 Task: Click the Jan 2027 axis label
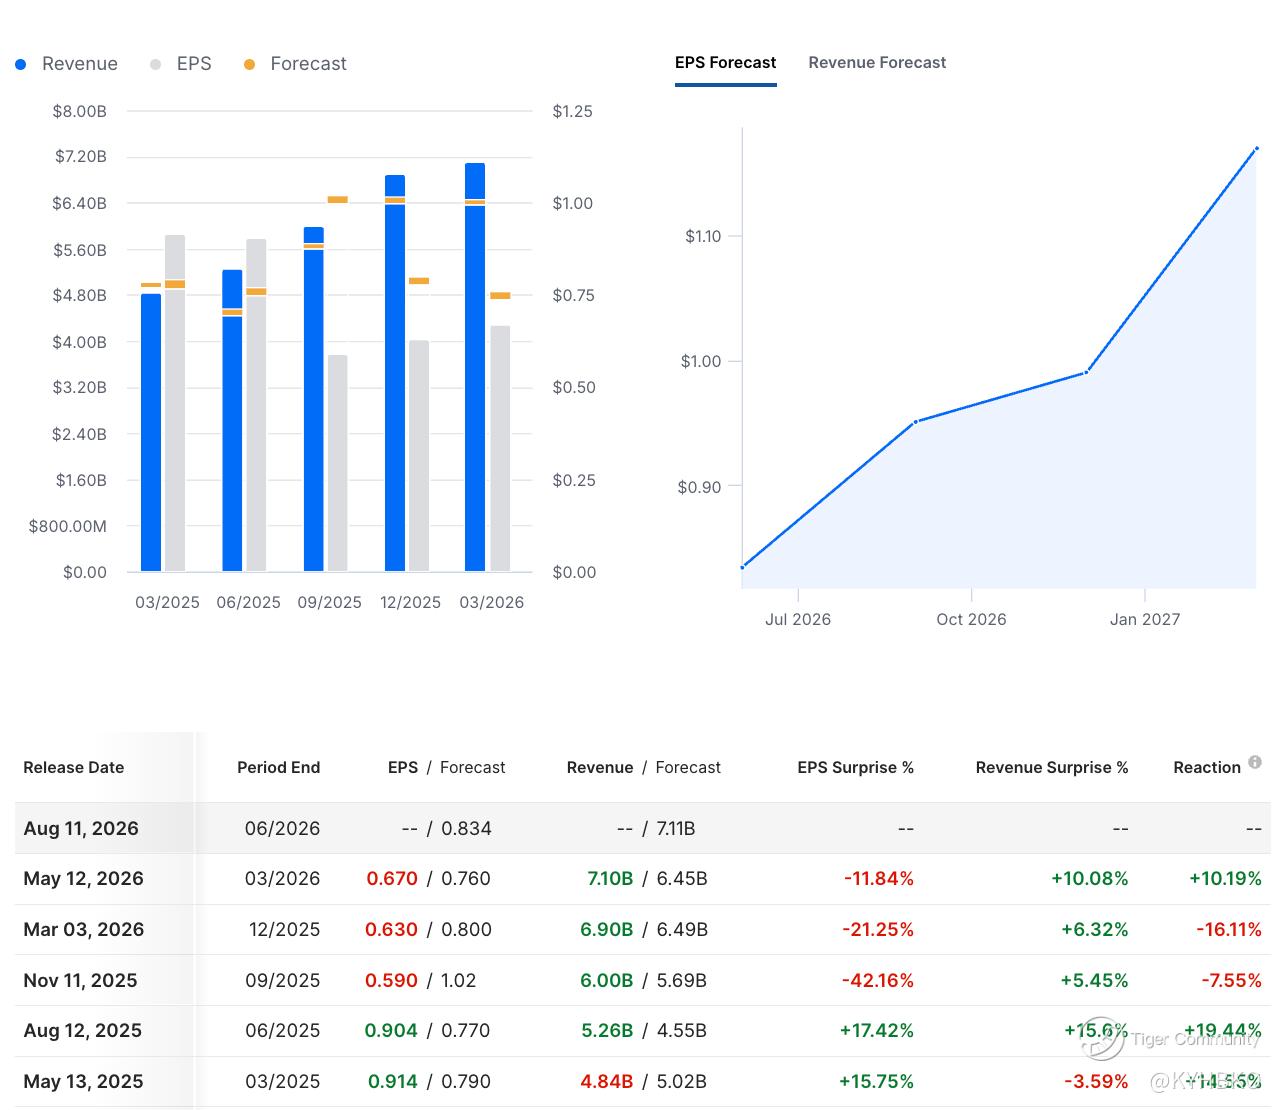pyautogui.click(x=1145, y=619)
